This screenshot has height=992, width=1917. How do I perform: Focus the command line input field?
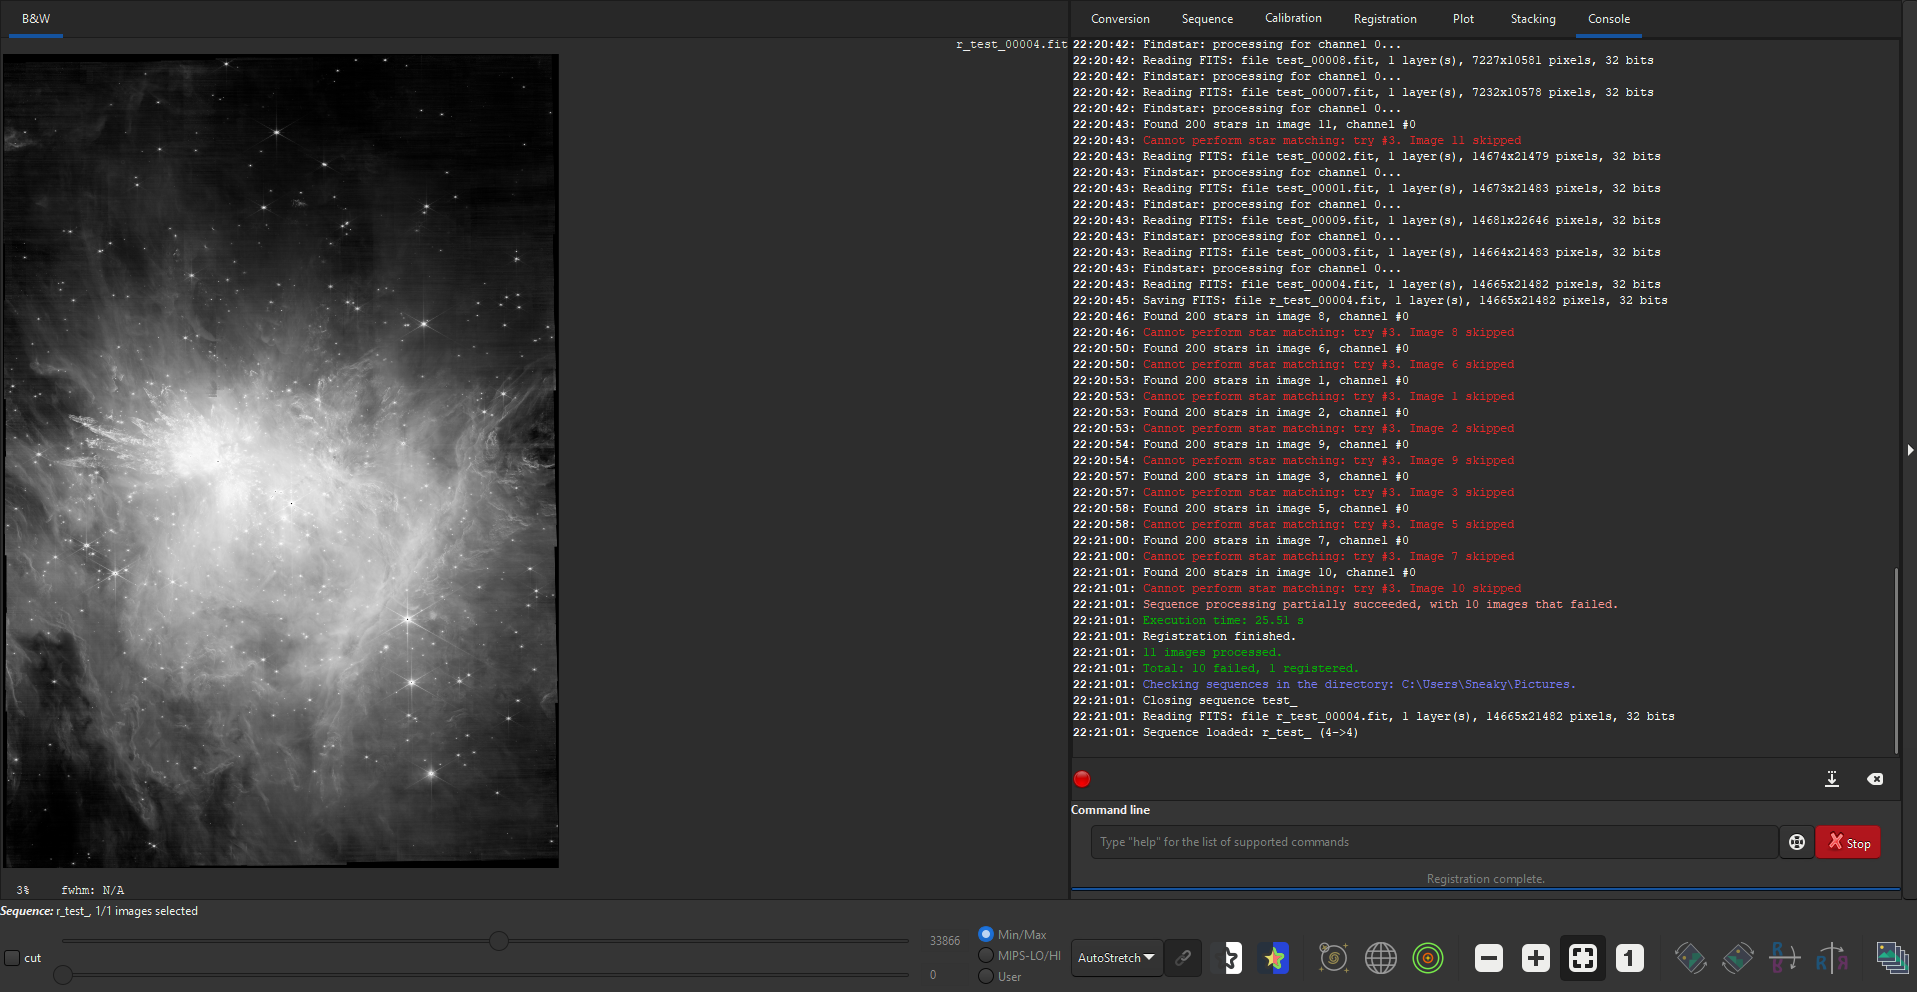[x=1433, y=842]
